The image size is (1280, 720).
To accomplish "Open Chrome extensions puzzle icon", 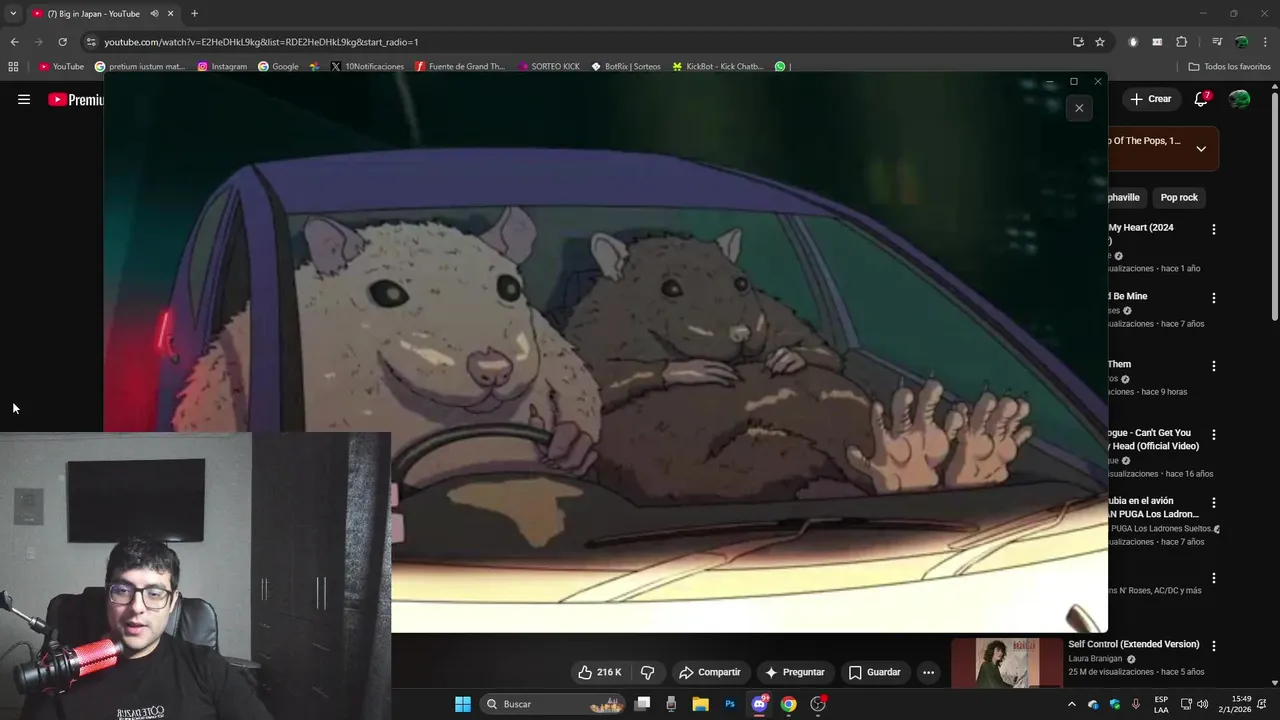I will [1181, 42].
